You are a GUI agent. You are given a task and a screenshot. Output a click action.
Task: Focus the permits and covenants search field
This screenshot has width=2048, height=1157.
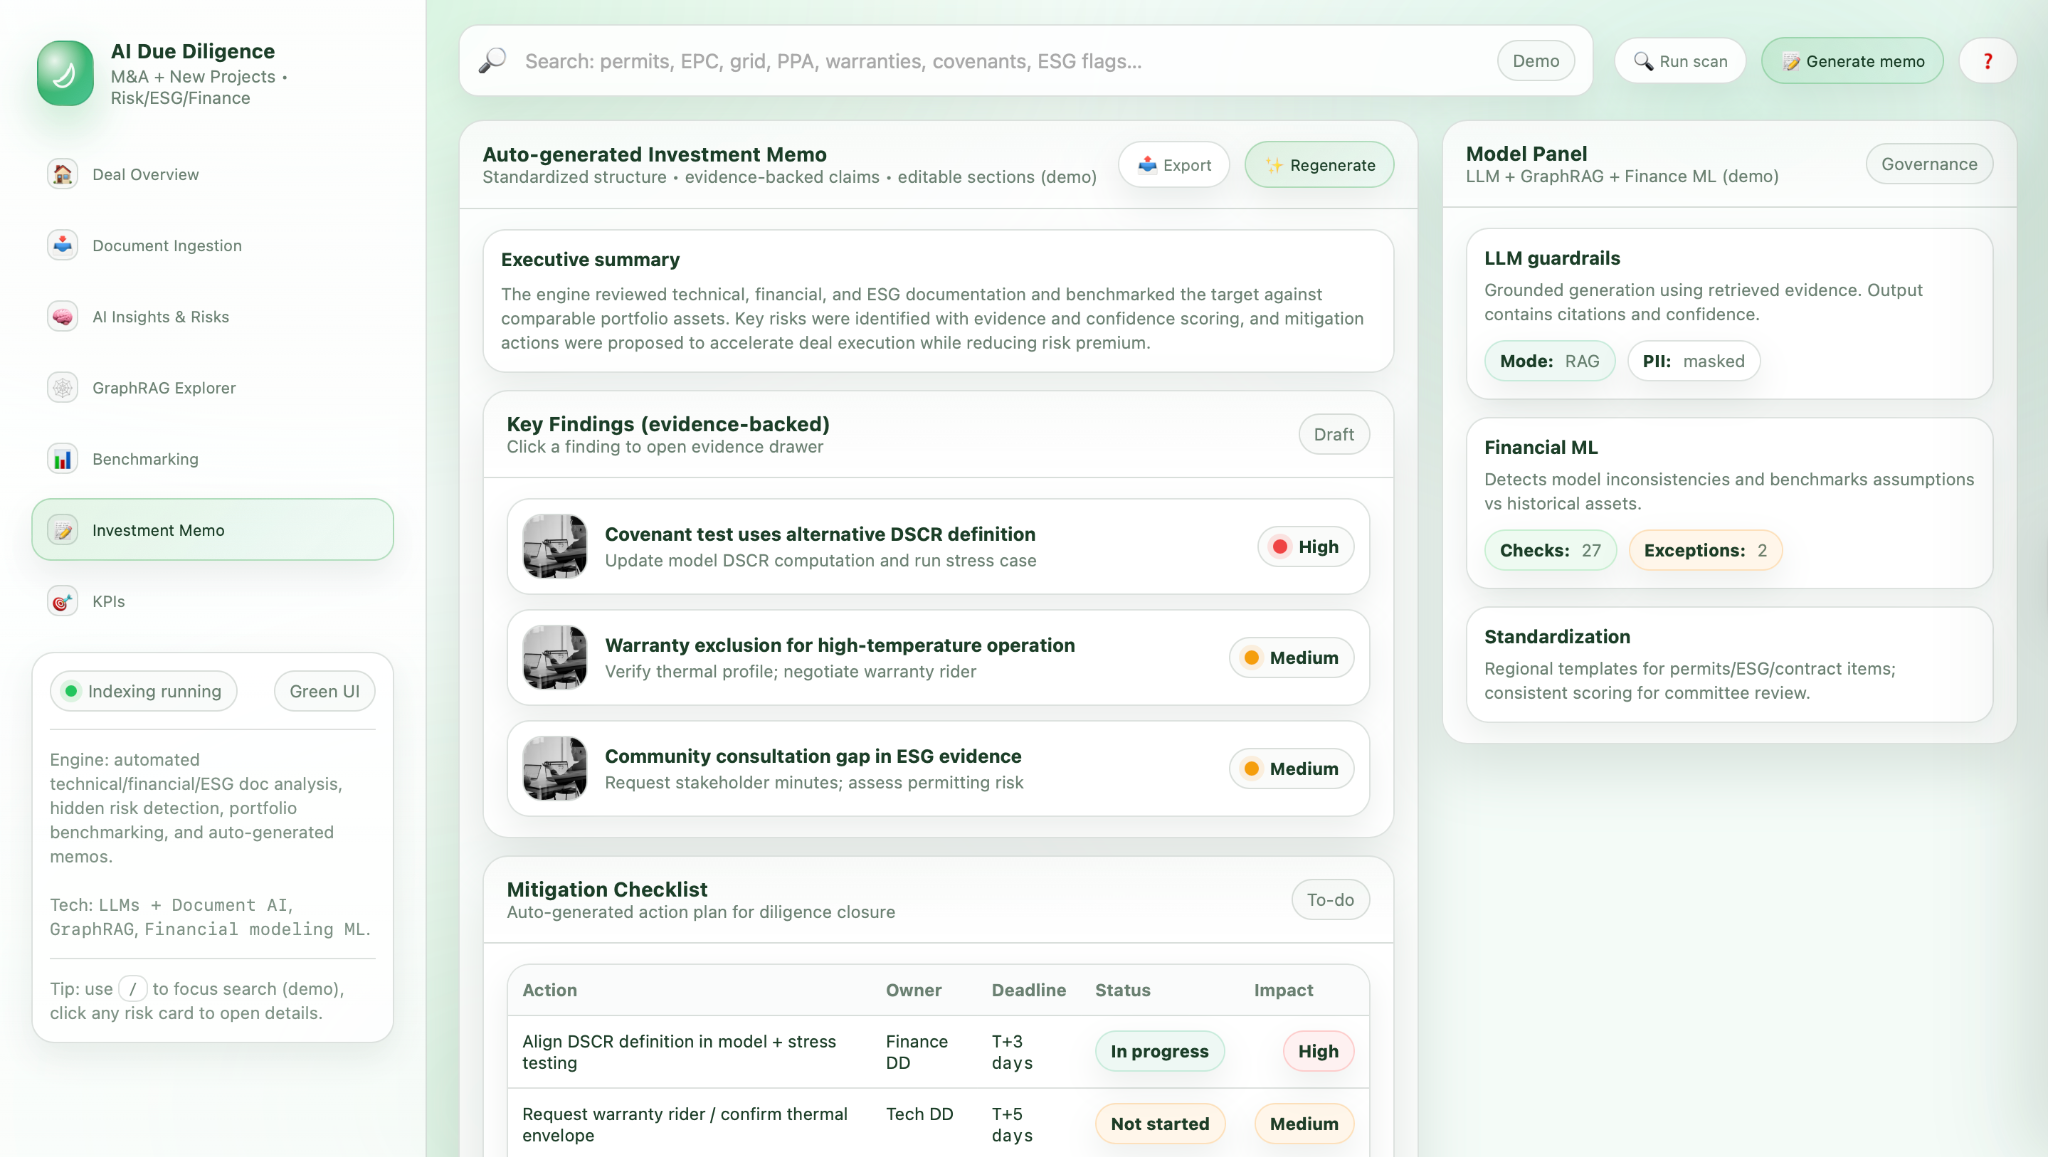(x=1000, y=61)
